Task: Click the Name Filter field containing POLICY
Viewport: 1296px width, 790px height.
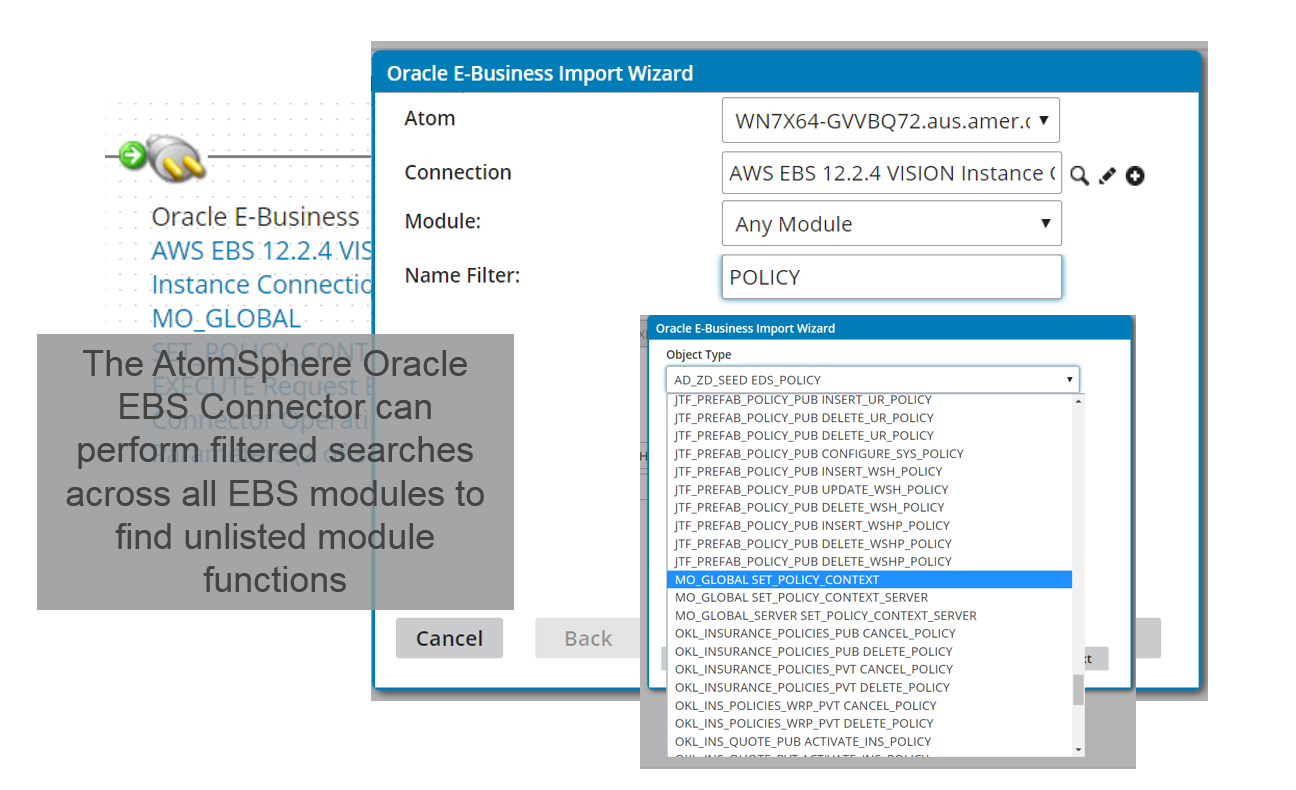Action: [891, 277]
